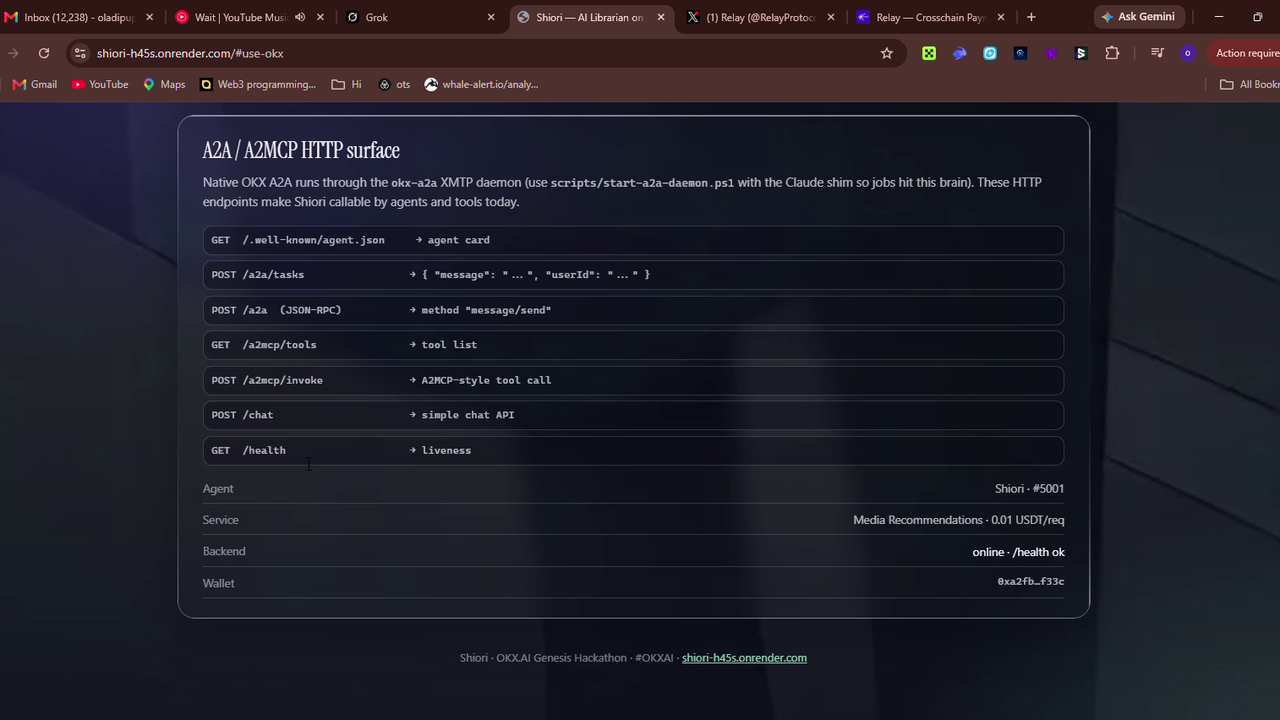Open the purple profile avatar
1280x720 pixels.
1188,53
